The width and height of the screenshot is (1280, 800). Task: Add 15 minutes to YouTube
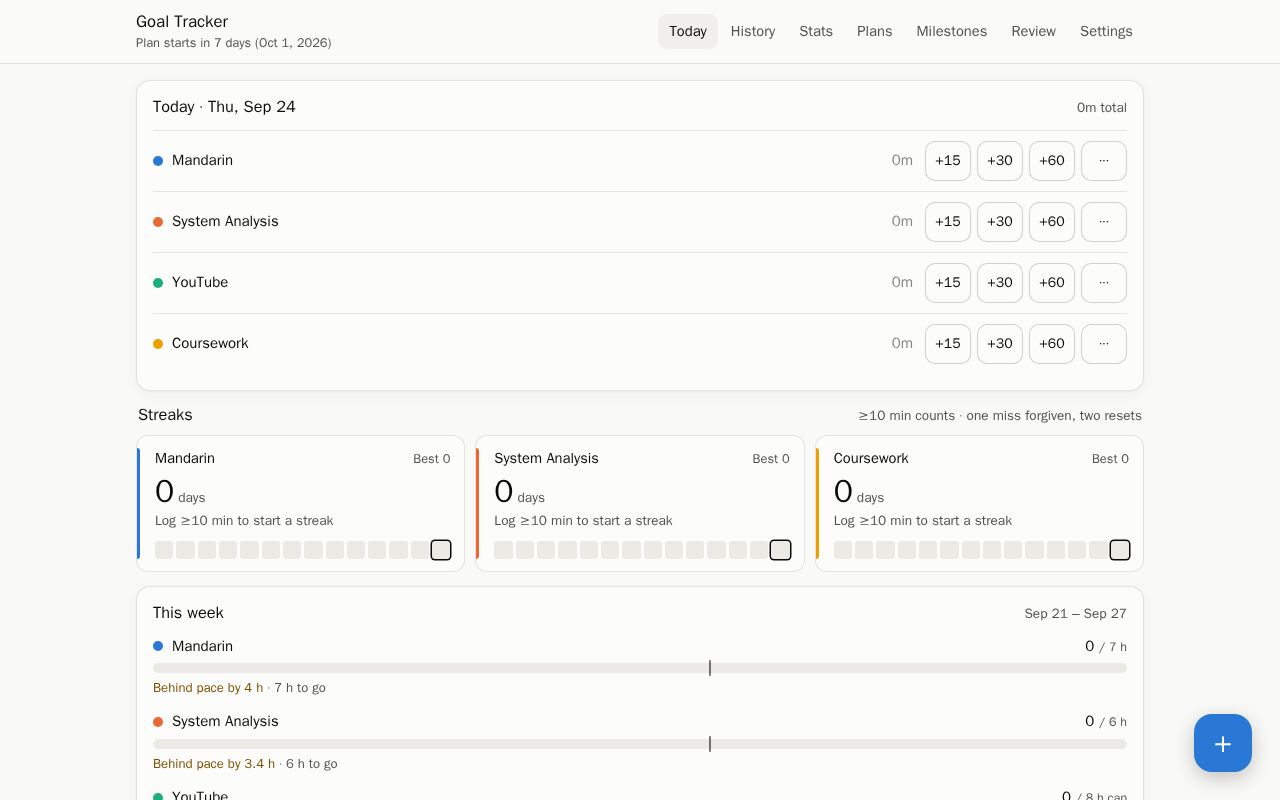click(x=948, y=283)
